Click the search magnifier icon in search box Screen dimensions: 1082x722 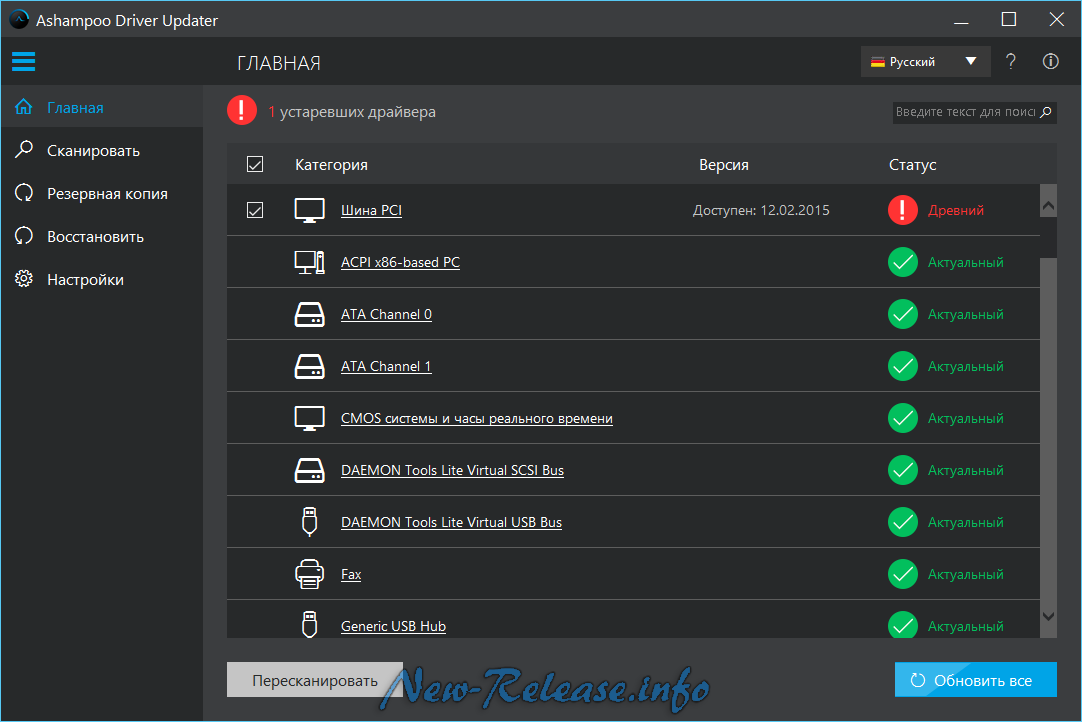click(x=1045, y=112)
